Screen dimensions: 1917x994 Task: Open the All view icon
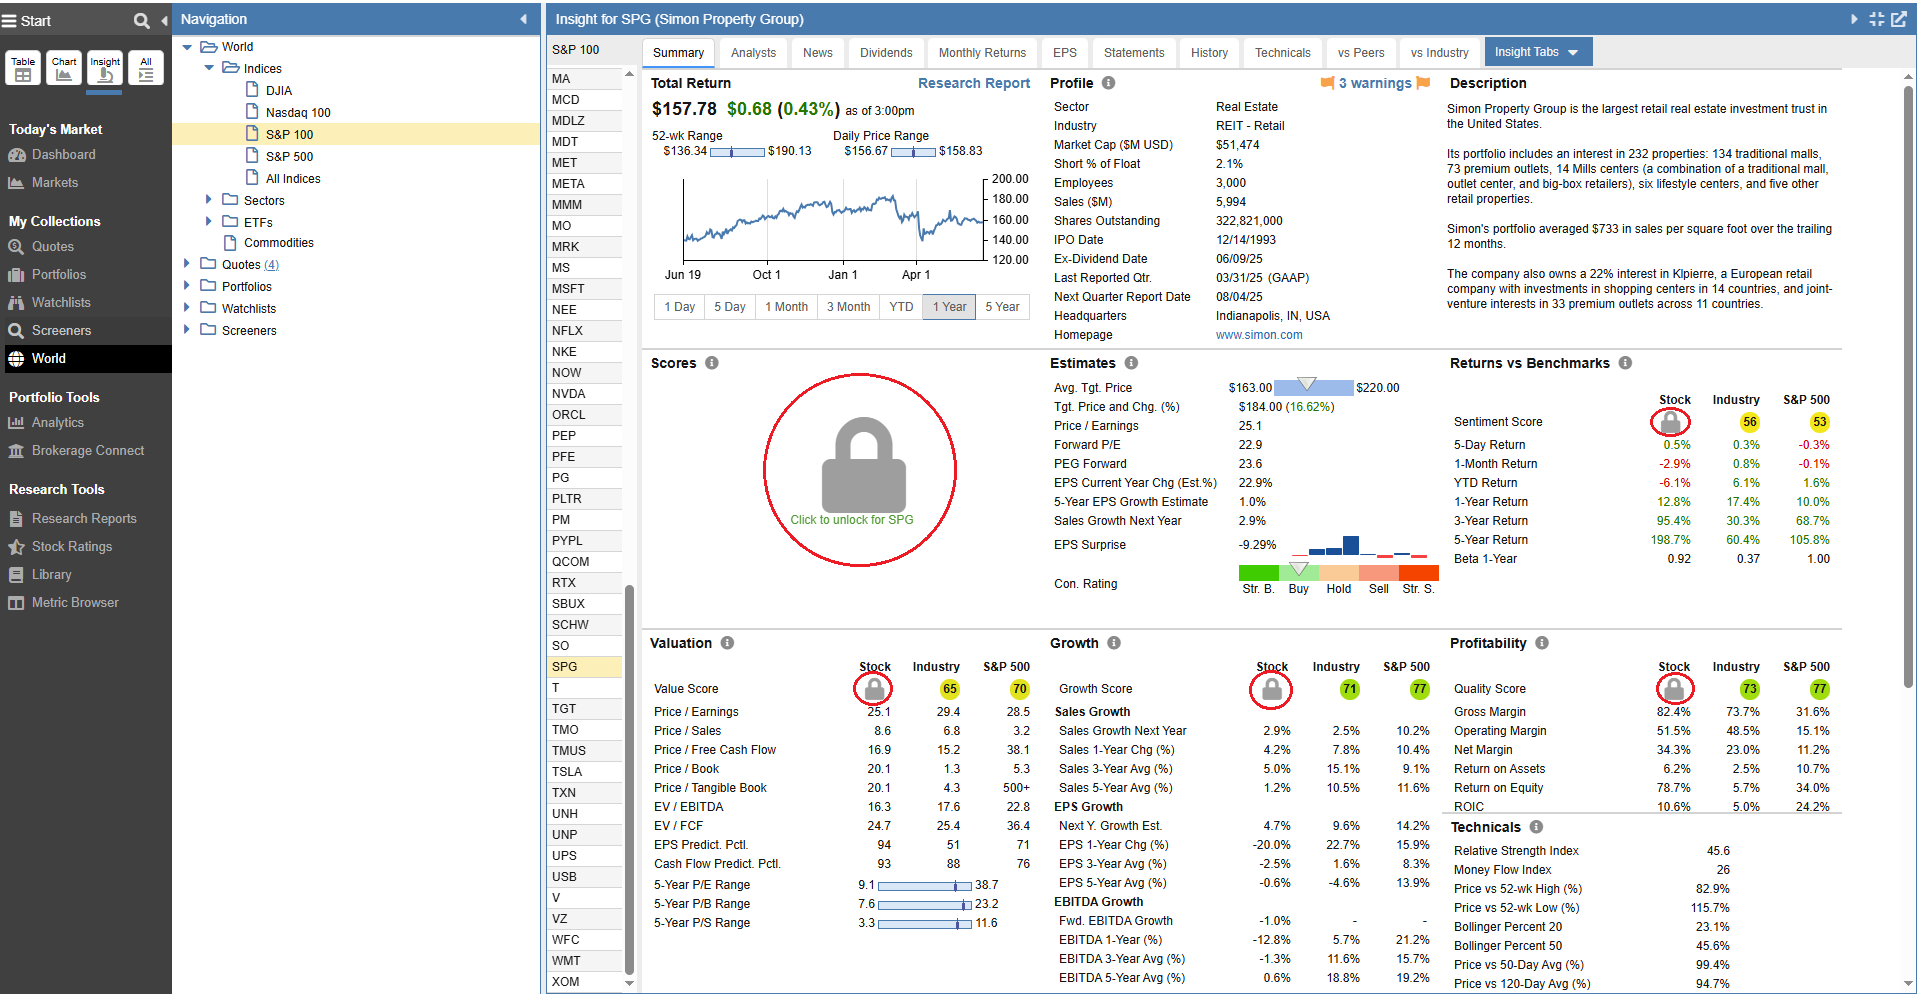(146, 68)
